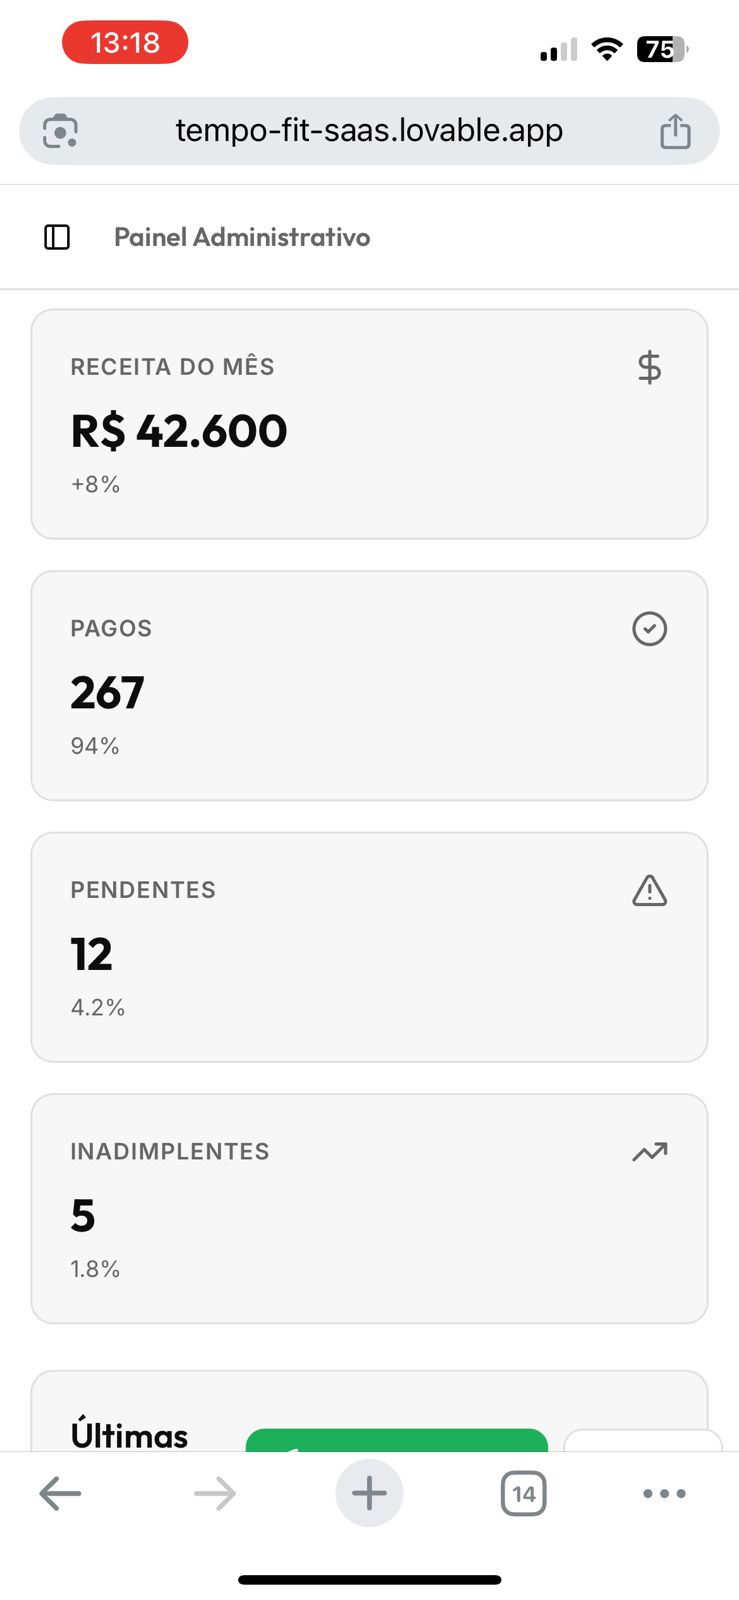The image size is (739, 1600).
Task: Tap the dollar sign revenue icon
Action: [x=649, y=368]
